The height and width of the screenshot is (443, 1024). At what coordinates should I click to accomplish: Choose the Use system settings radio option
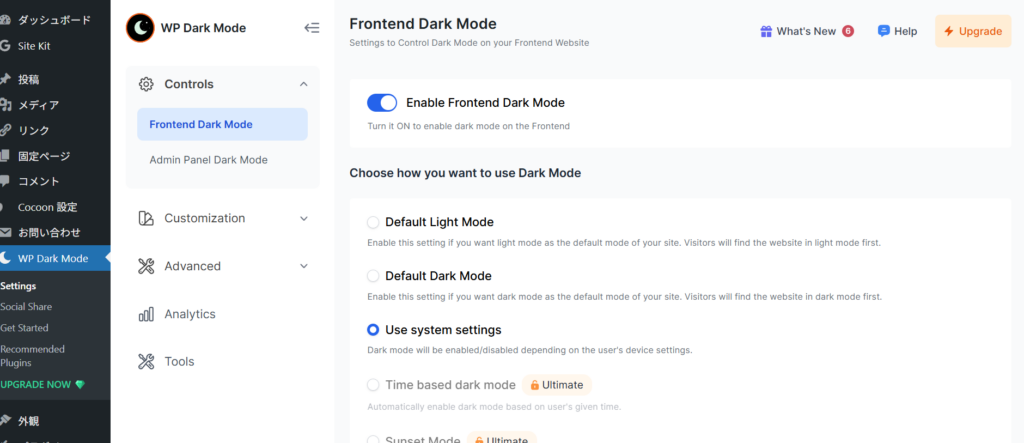[x=373, y=330]
